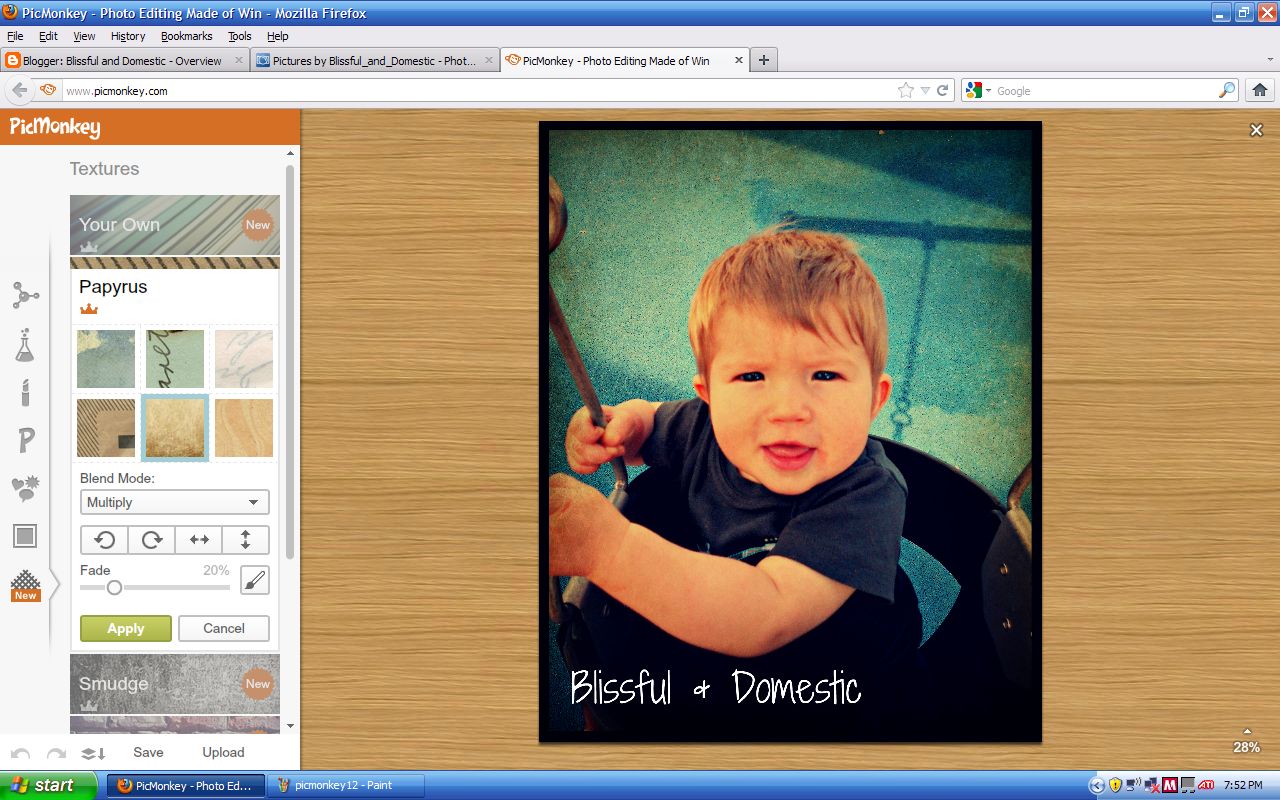1280x800 pixels.
Task: Open the Basic Edits tab icon
Action: (x=25, y=295)
